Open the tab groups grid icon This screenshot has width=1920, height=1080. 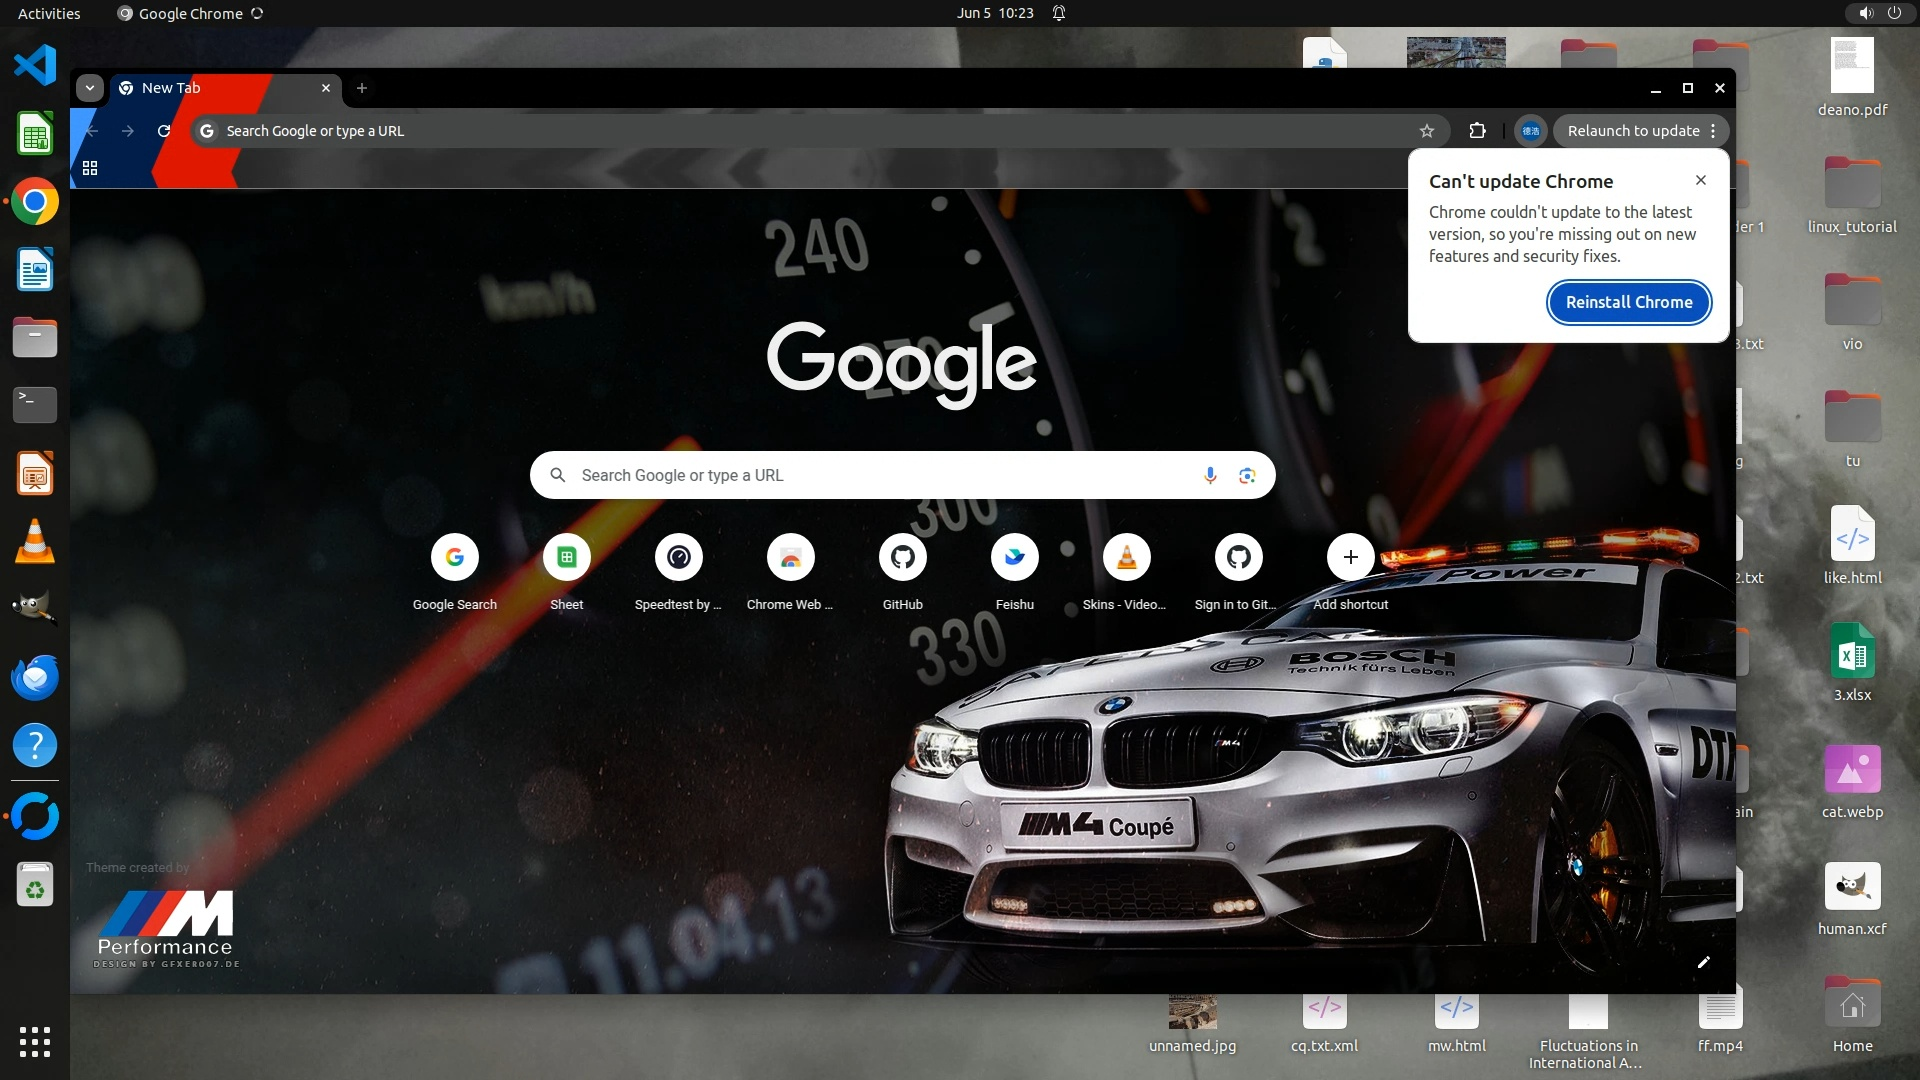(90, 168)
